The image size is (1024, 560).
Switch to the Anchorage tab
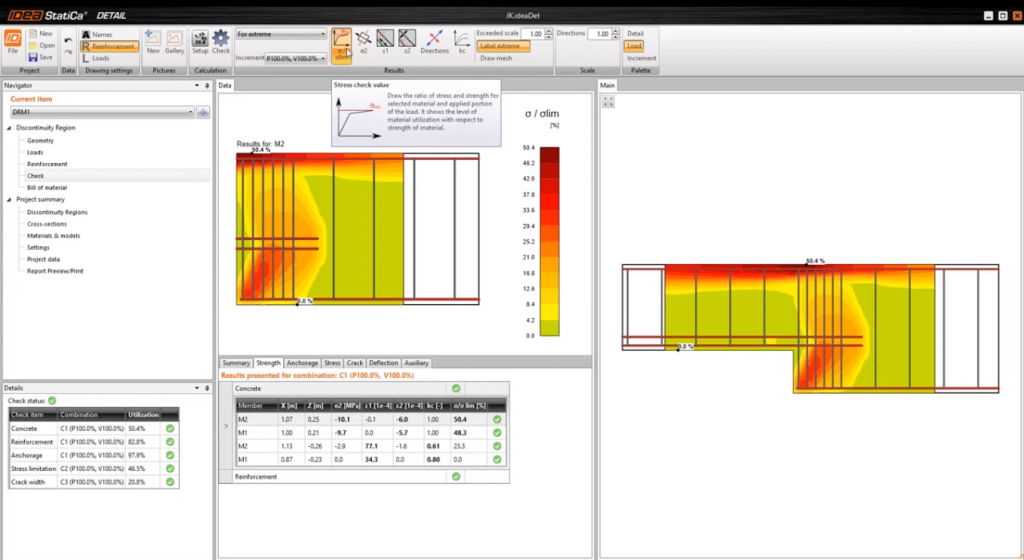302,363
